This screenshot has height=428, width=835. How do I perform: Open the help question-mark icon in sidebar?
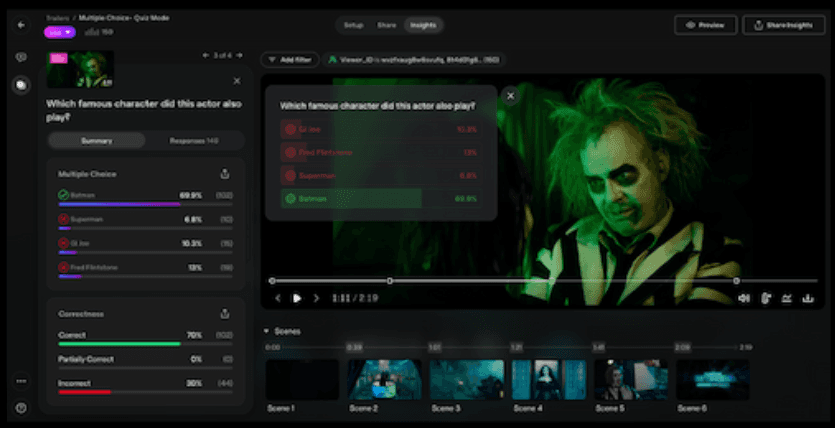tap(21, 408)
